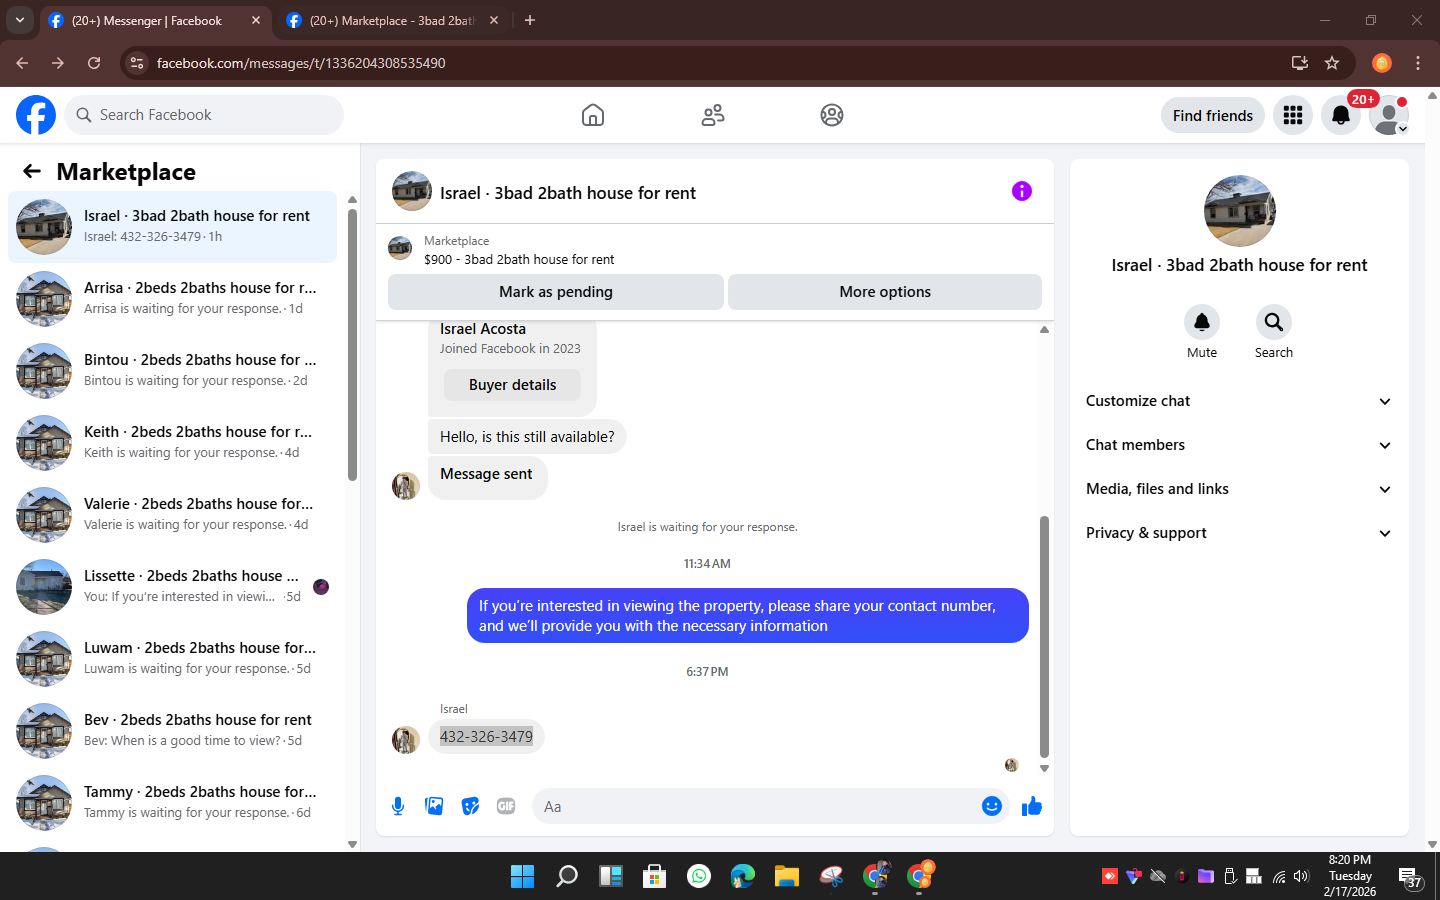Click the Find friends button
This screenshot has width=1440, height=900.
click(x=1213, y=115)
